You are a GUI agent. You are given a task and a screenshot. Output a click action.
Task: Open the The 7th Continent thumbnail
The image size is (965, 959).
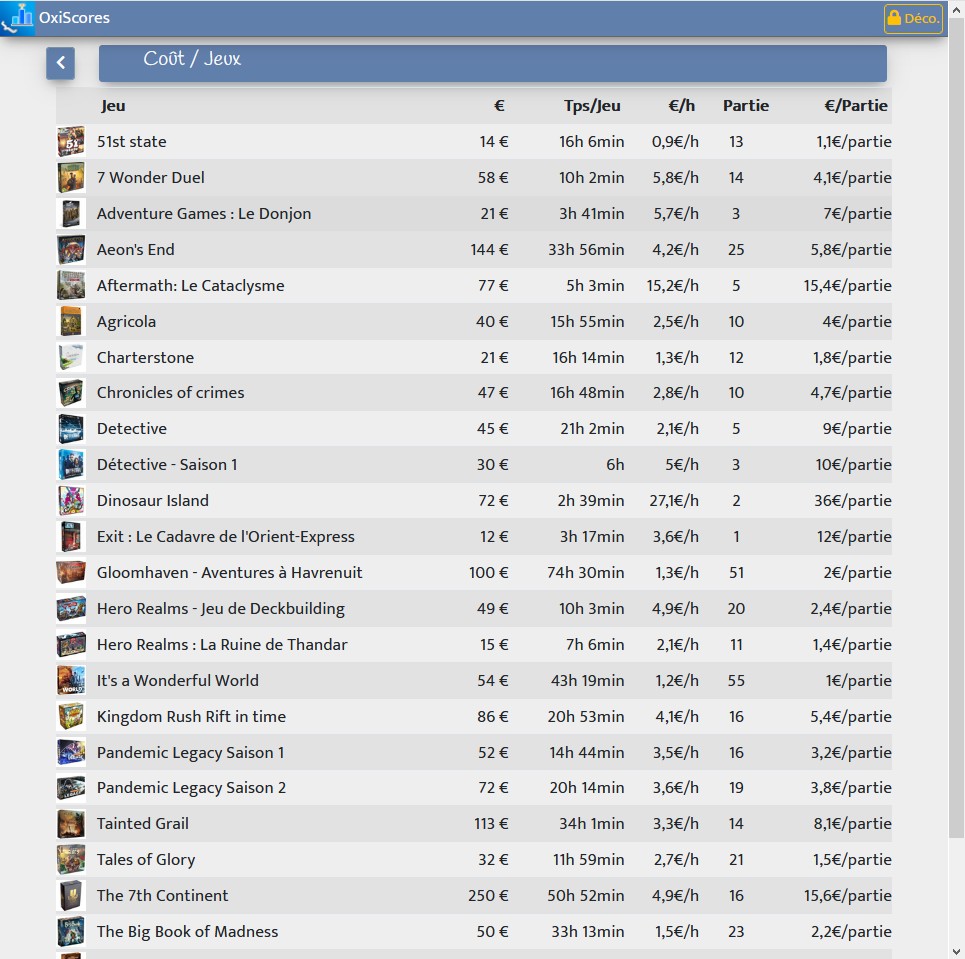pos(71,895)
